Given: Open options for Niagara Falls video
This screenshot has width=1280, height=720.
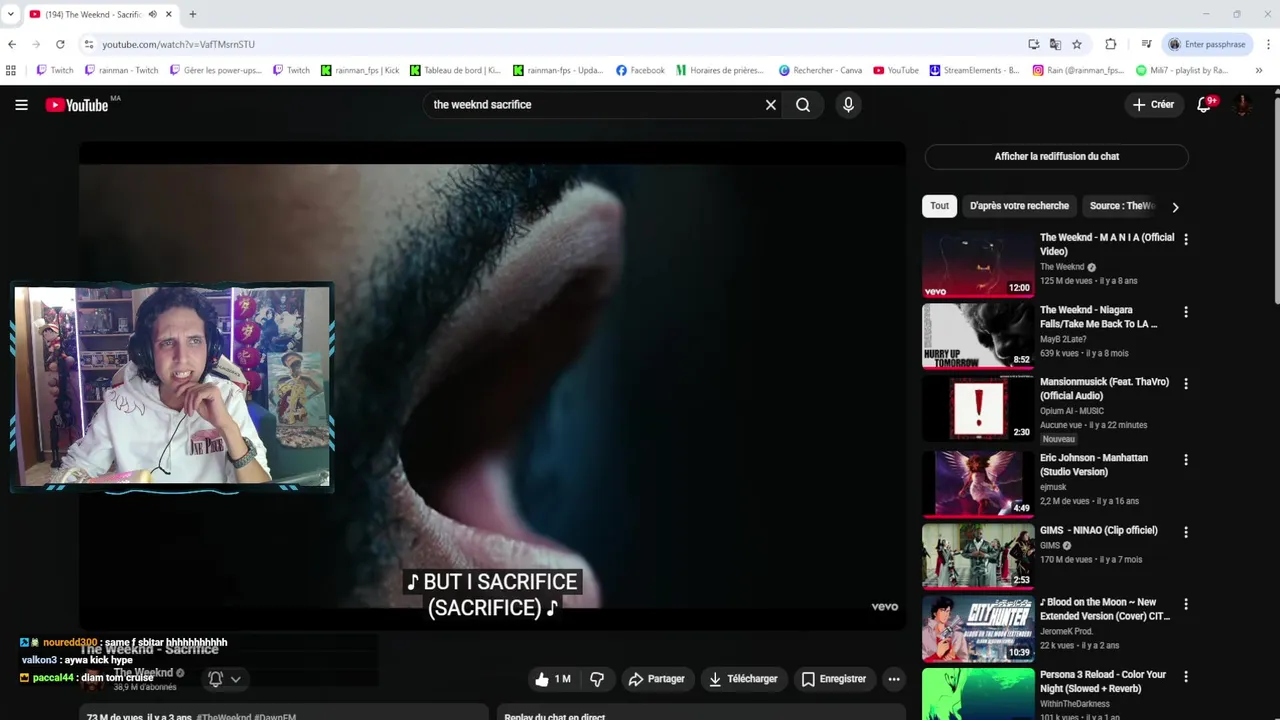Looking at the screenshot, I should [x=1186, y=312].
